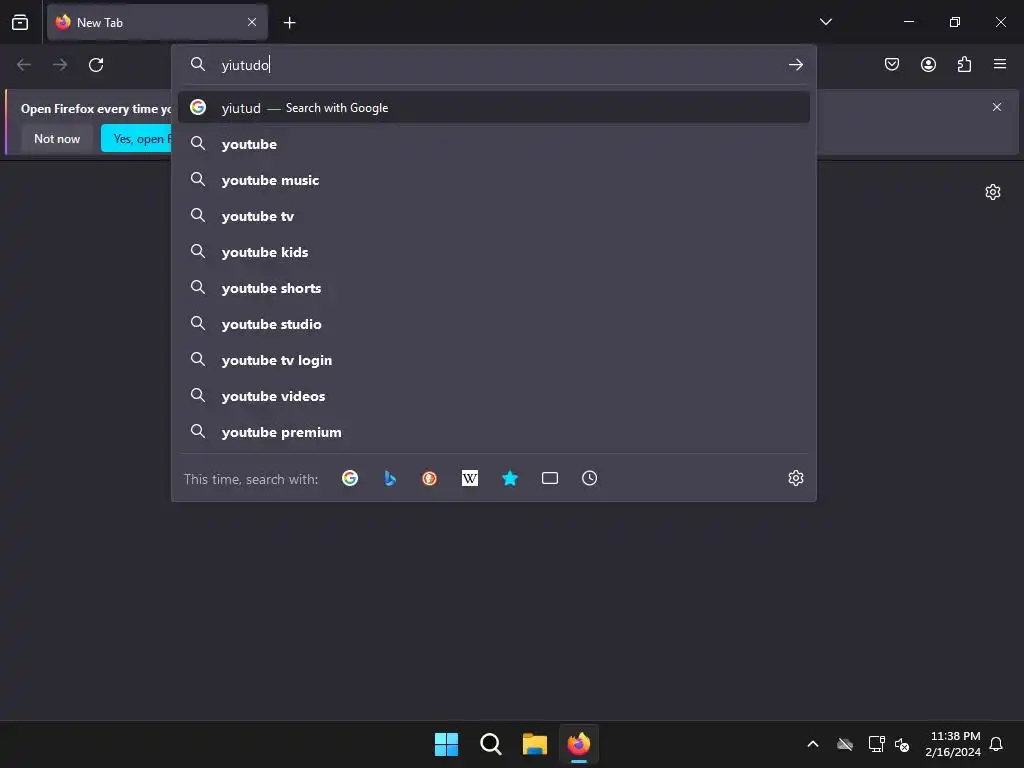
Task: Search this time with Wikipedia icon
Action: tap(470, 478)
